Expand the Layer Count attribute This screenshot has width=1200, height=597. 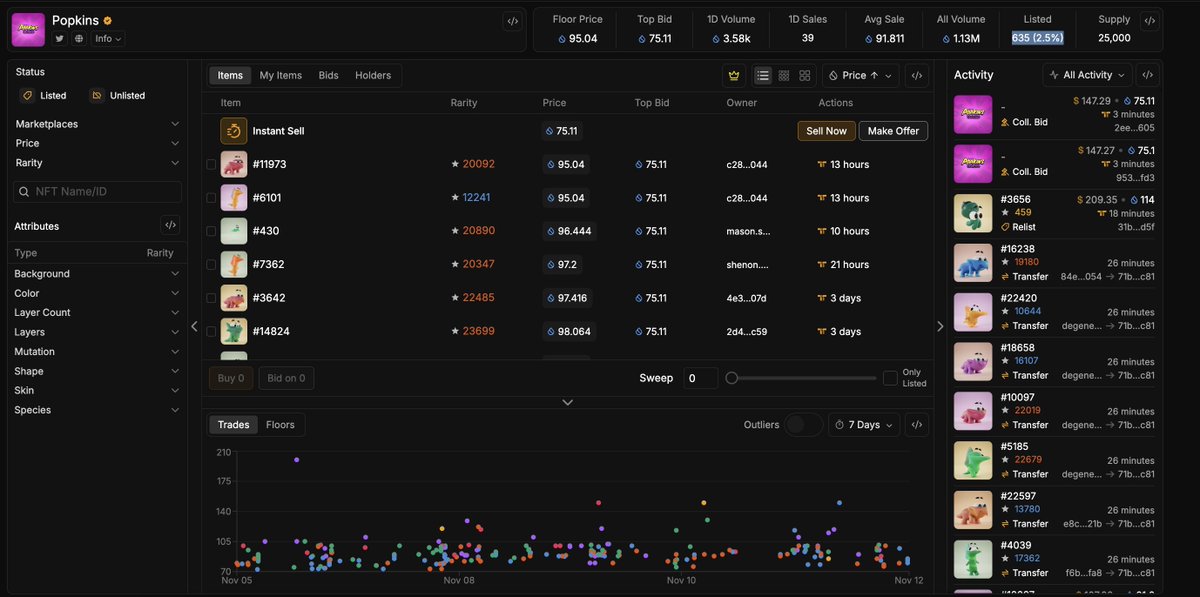[98, 312]
